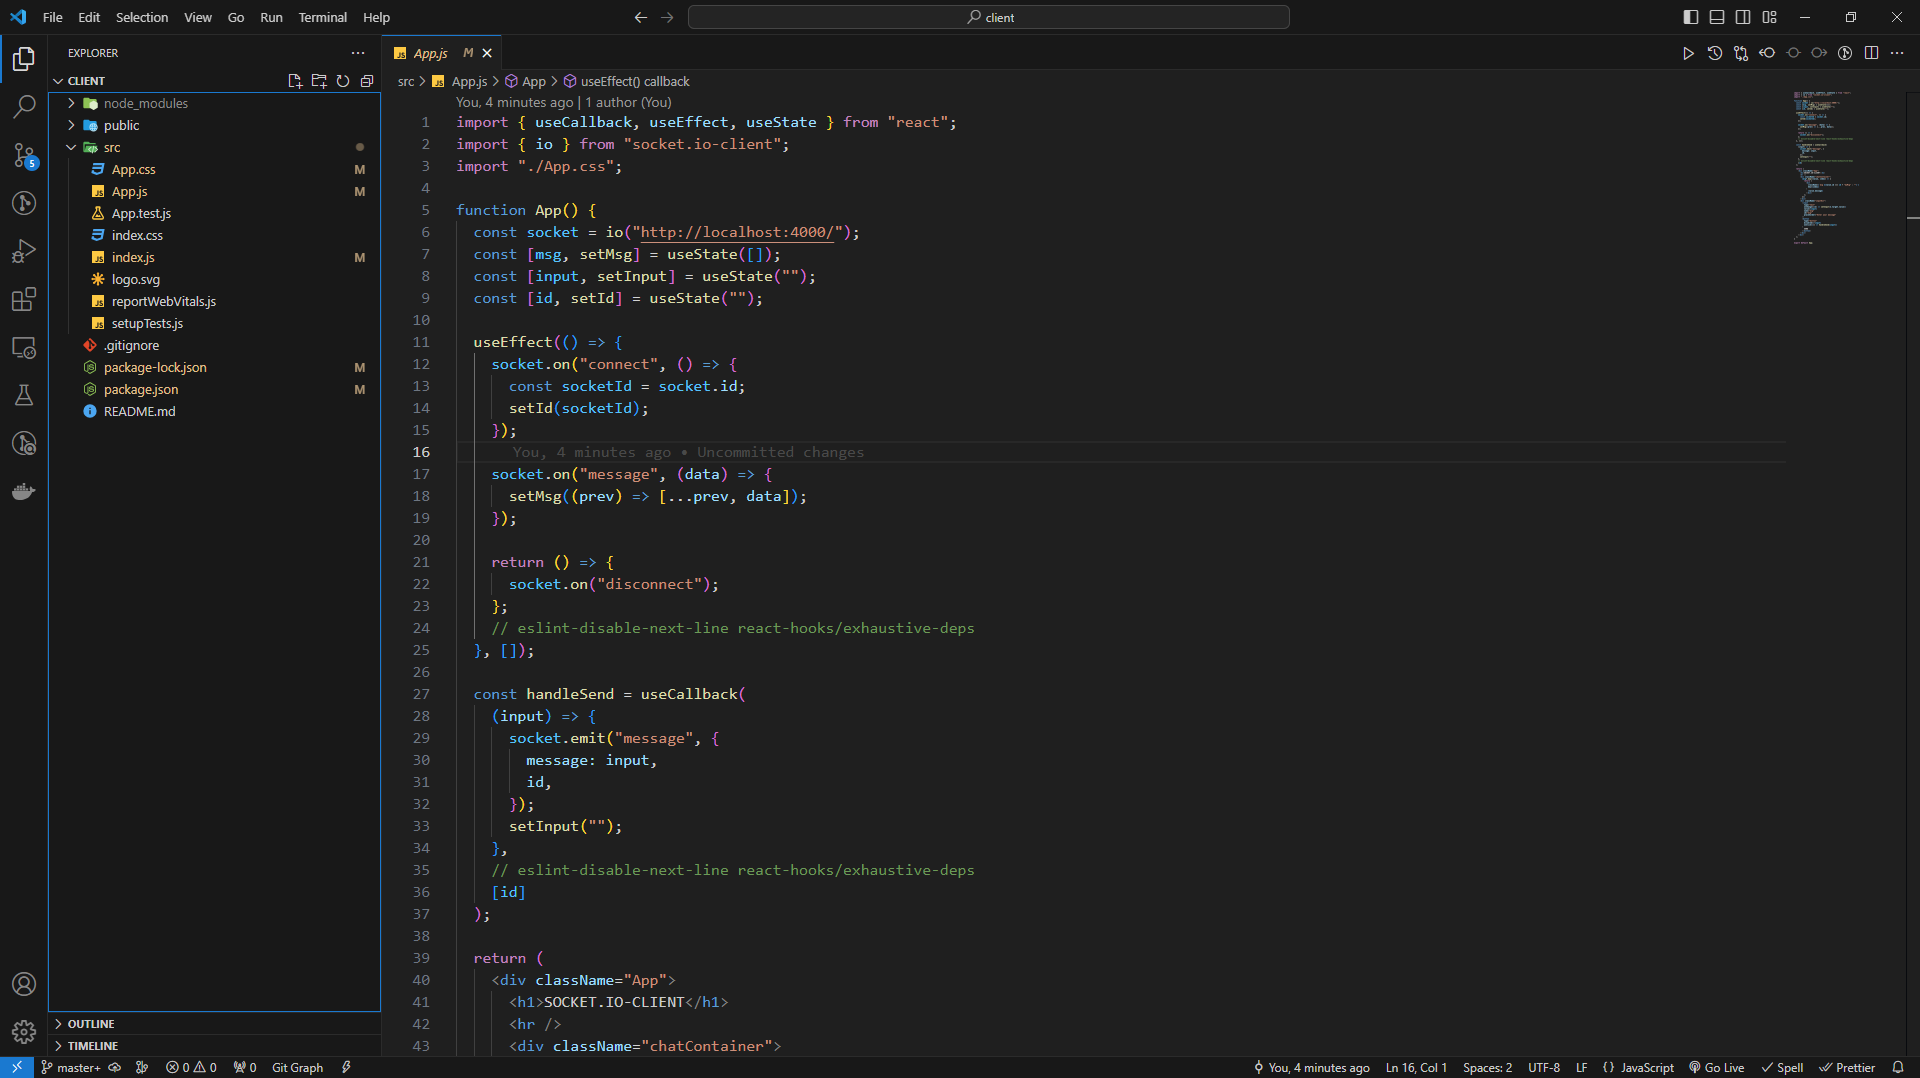Toggle the bottom panel layout button
This screenshot has width=1920, height=1078.
point(1717,17)
